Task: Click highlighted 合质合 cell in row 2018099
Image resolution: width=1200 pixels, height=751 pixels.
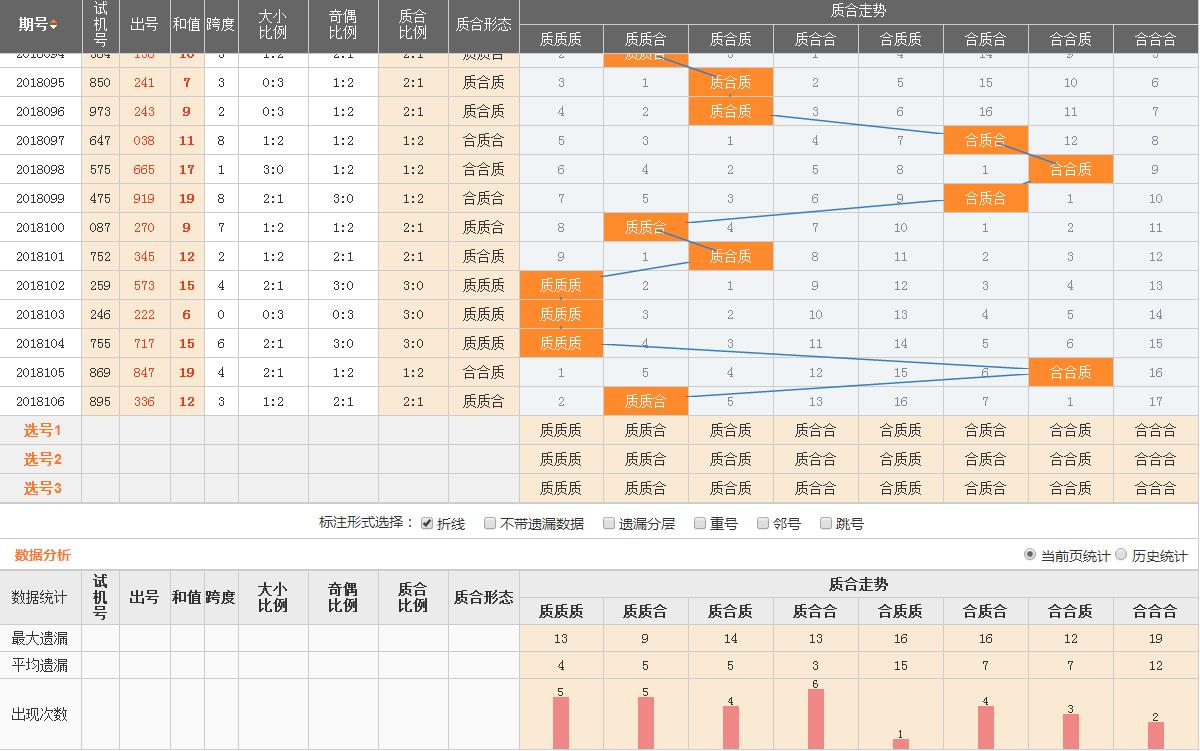Action: [986, 199]
